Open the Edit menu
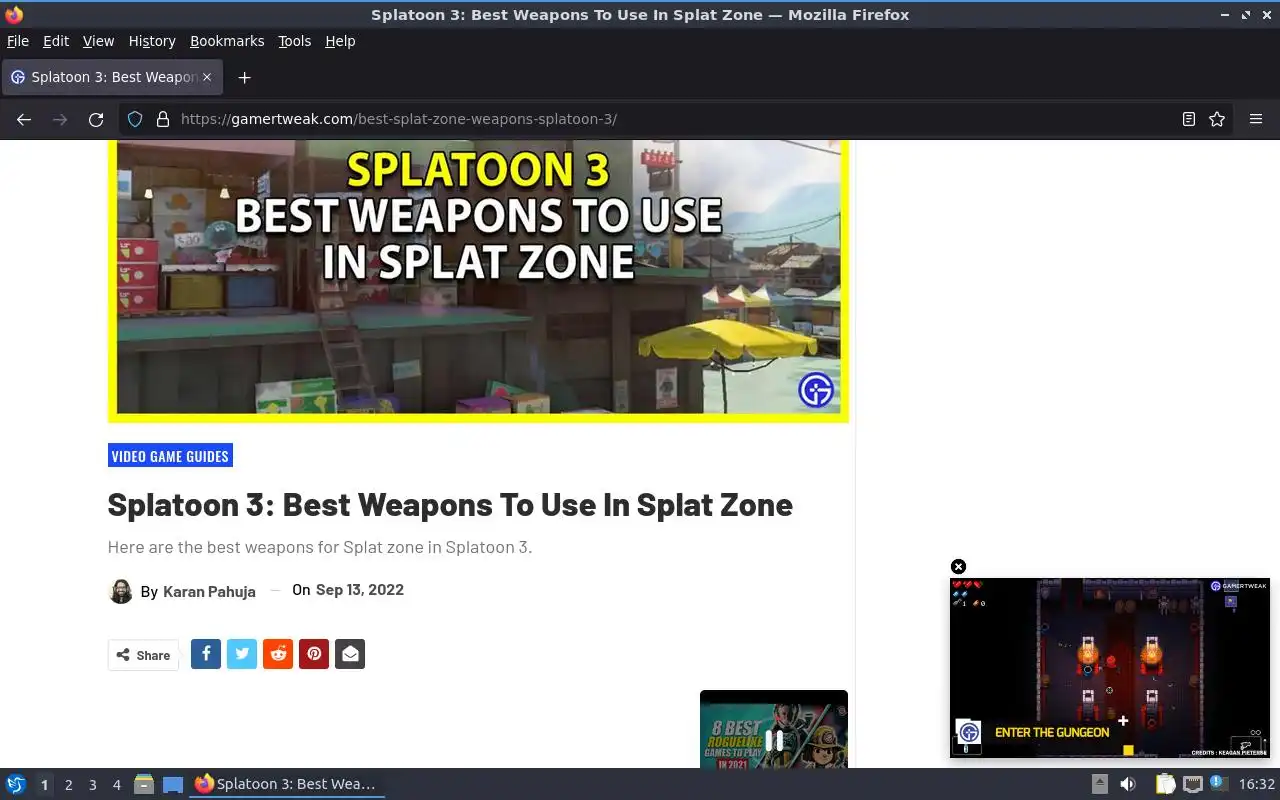The image size is (1280, 800). pos(56,41)
